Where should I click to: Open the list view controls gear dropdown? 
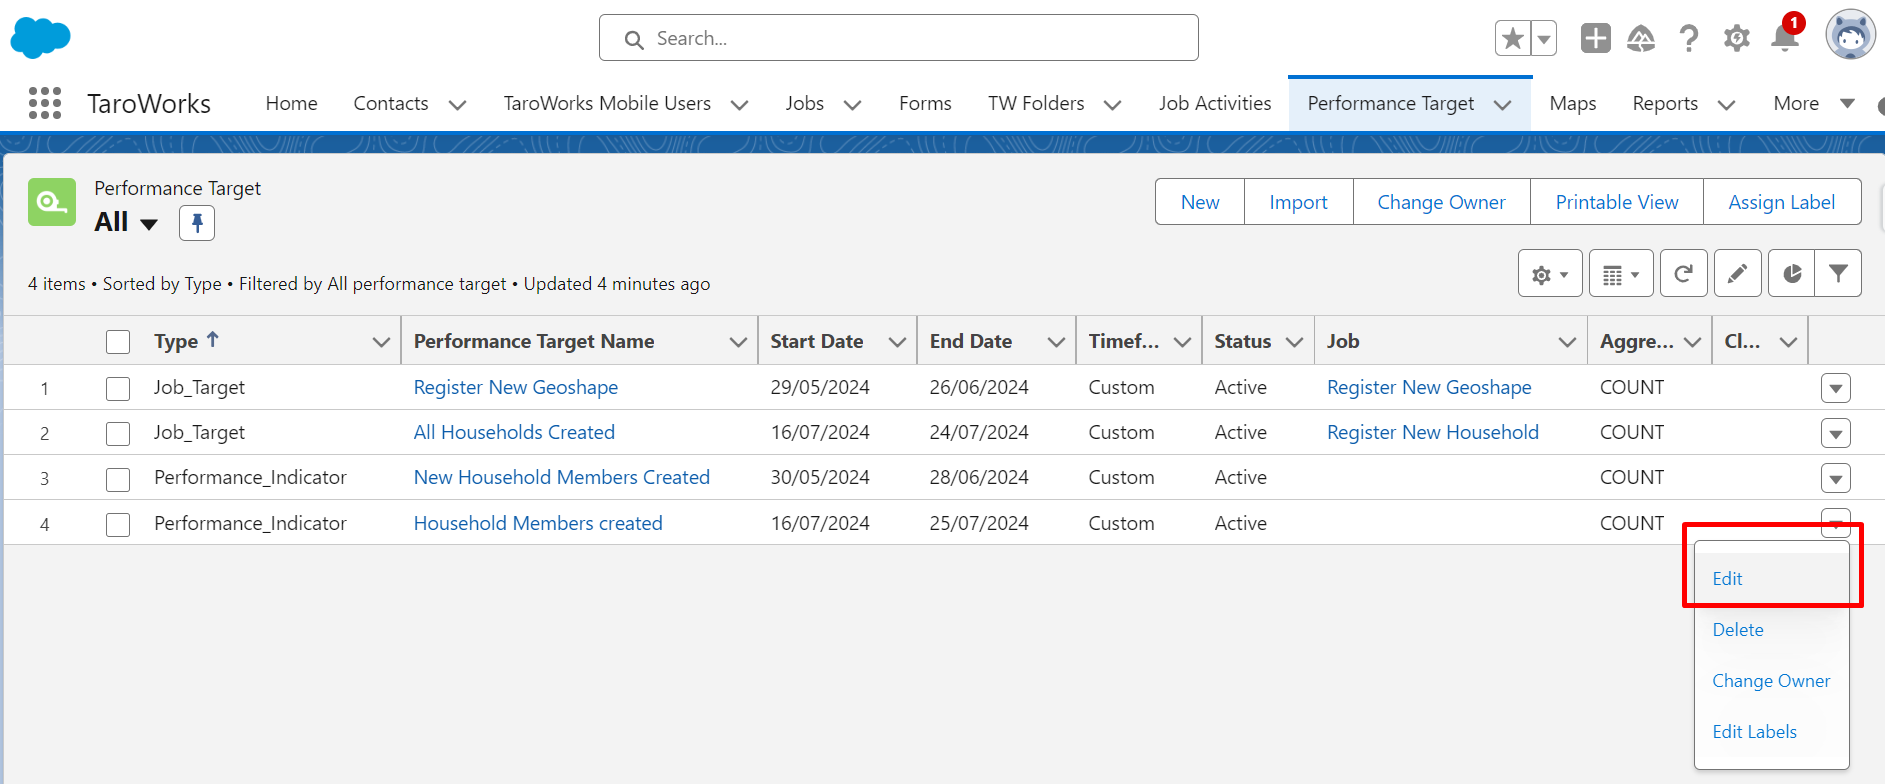1549,274
